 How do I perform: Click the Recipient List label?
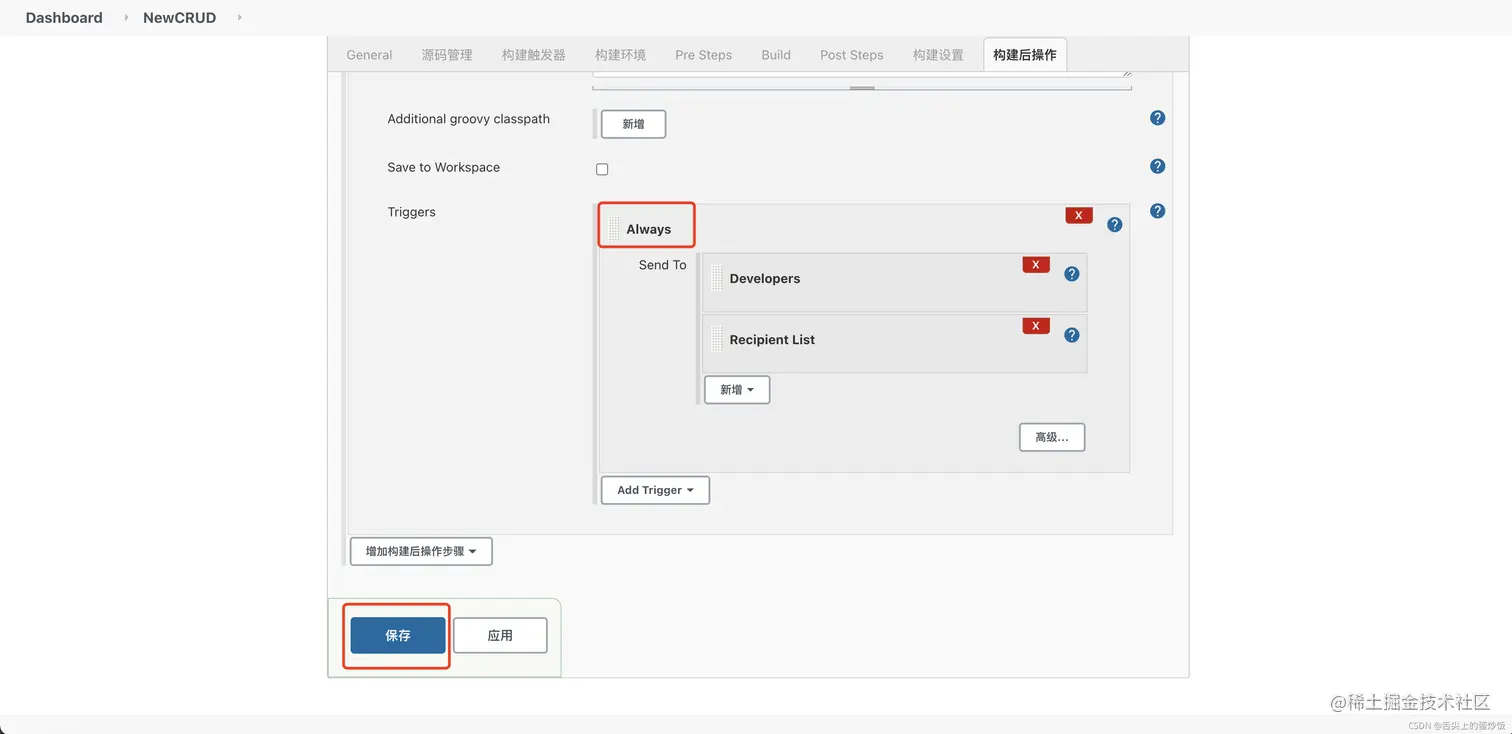[772, 340]
